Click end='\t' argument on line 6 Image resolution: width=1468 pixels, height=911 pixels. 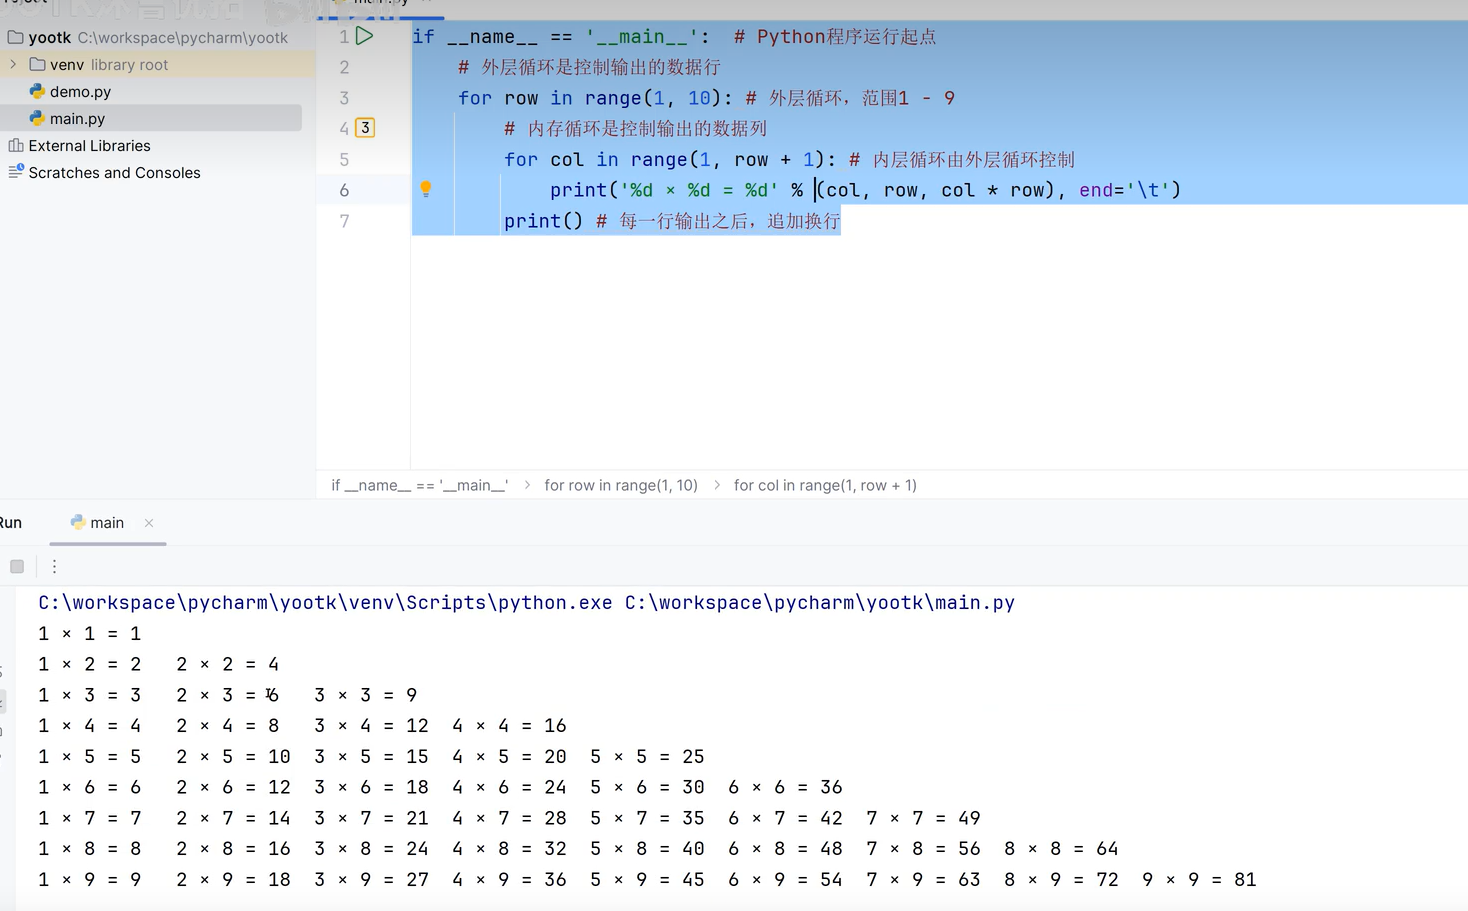1124,190
